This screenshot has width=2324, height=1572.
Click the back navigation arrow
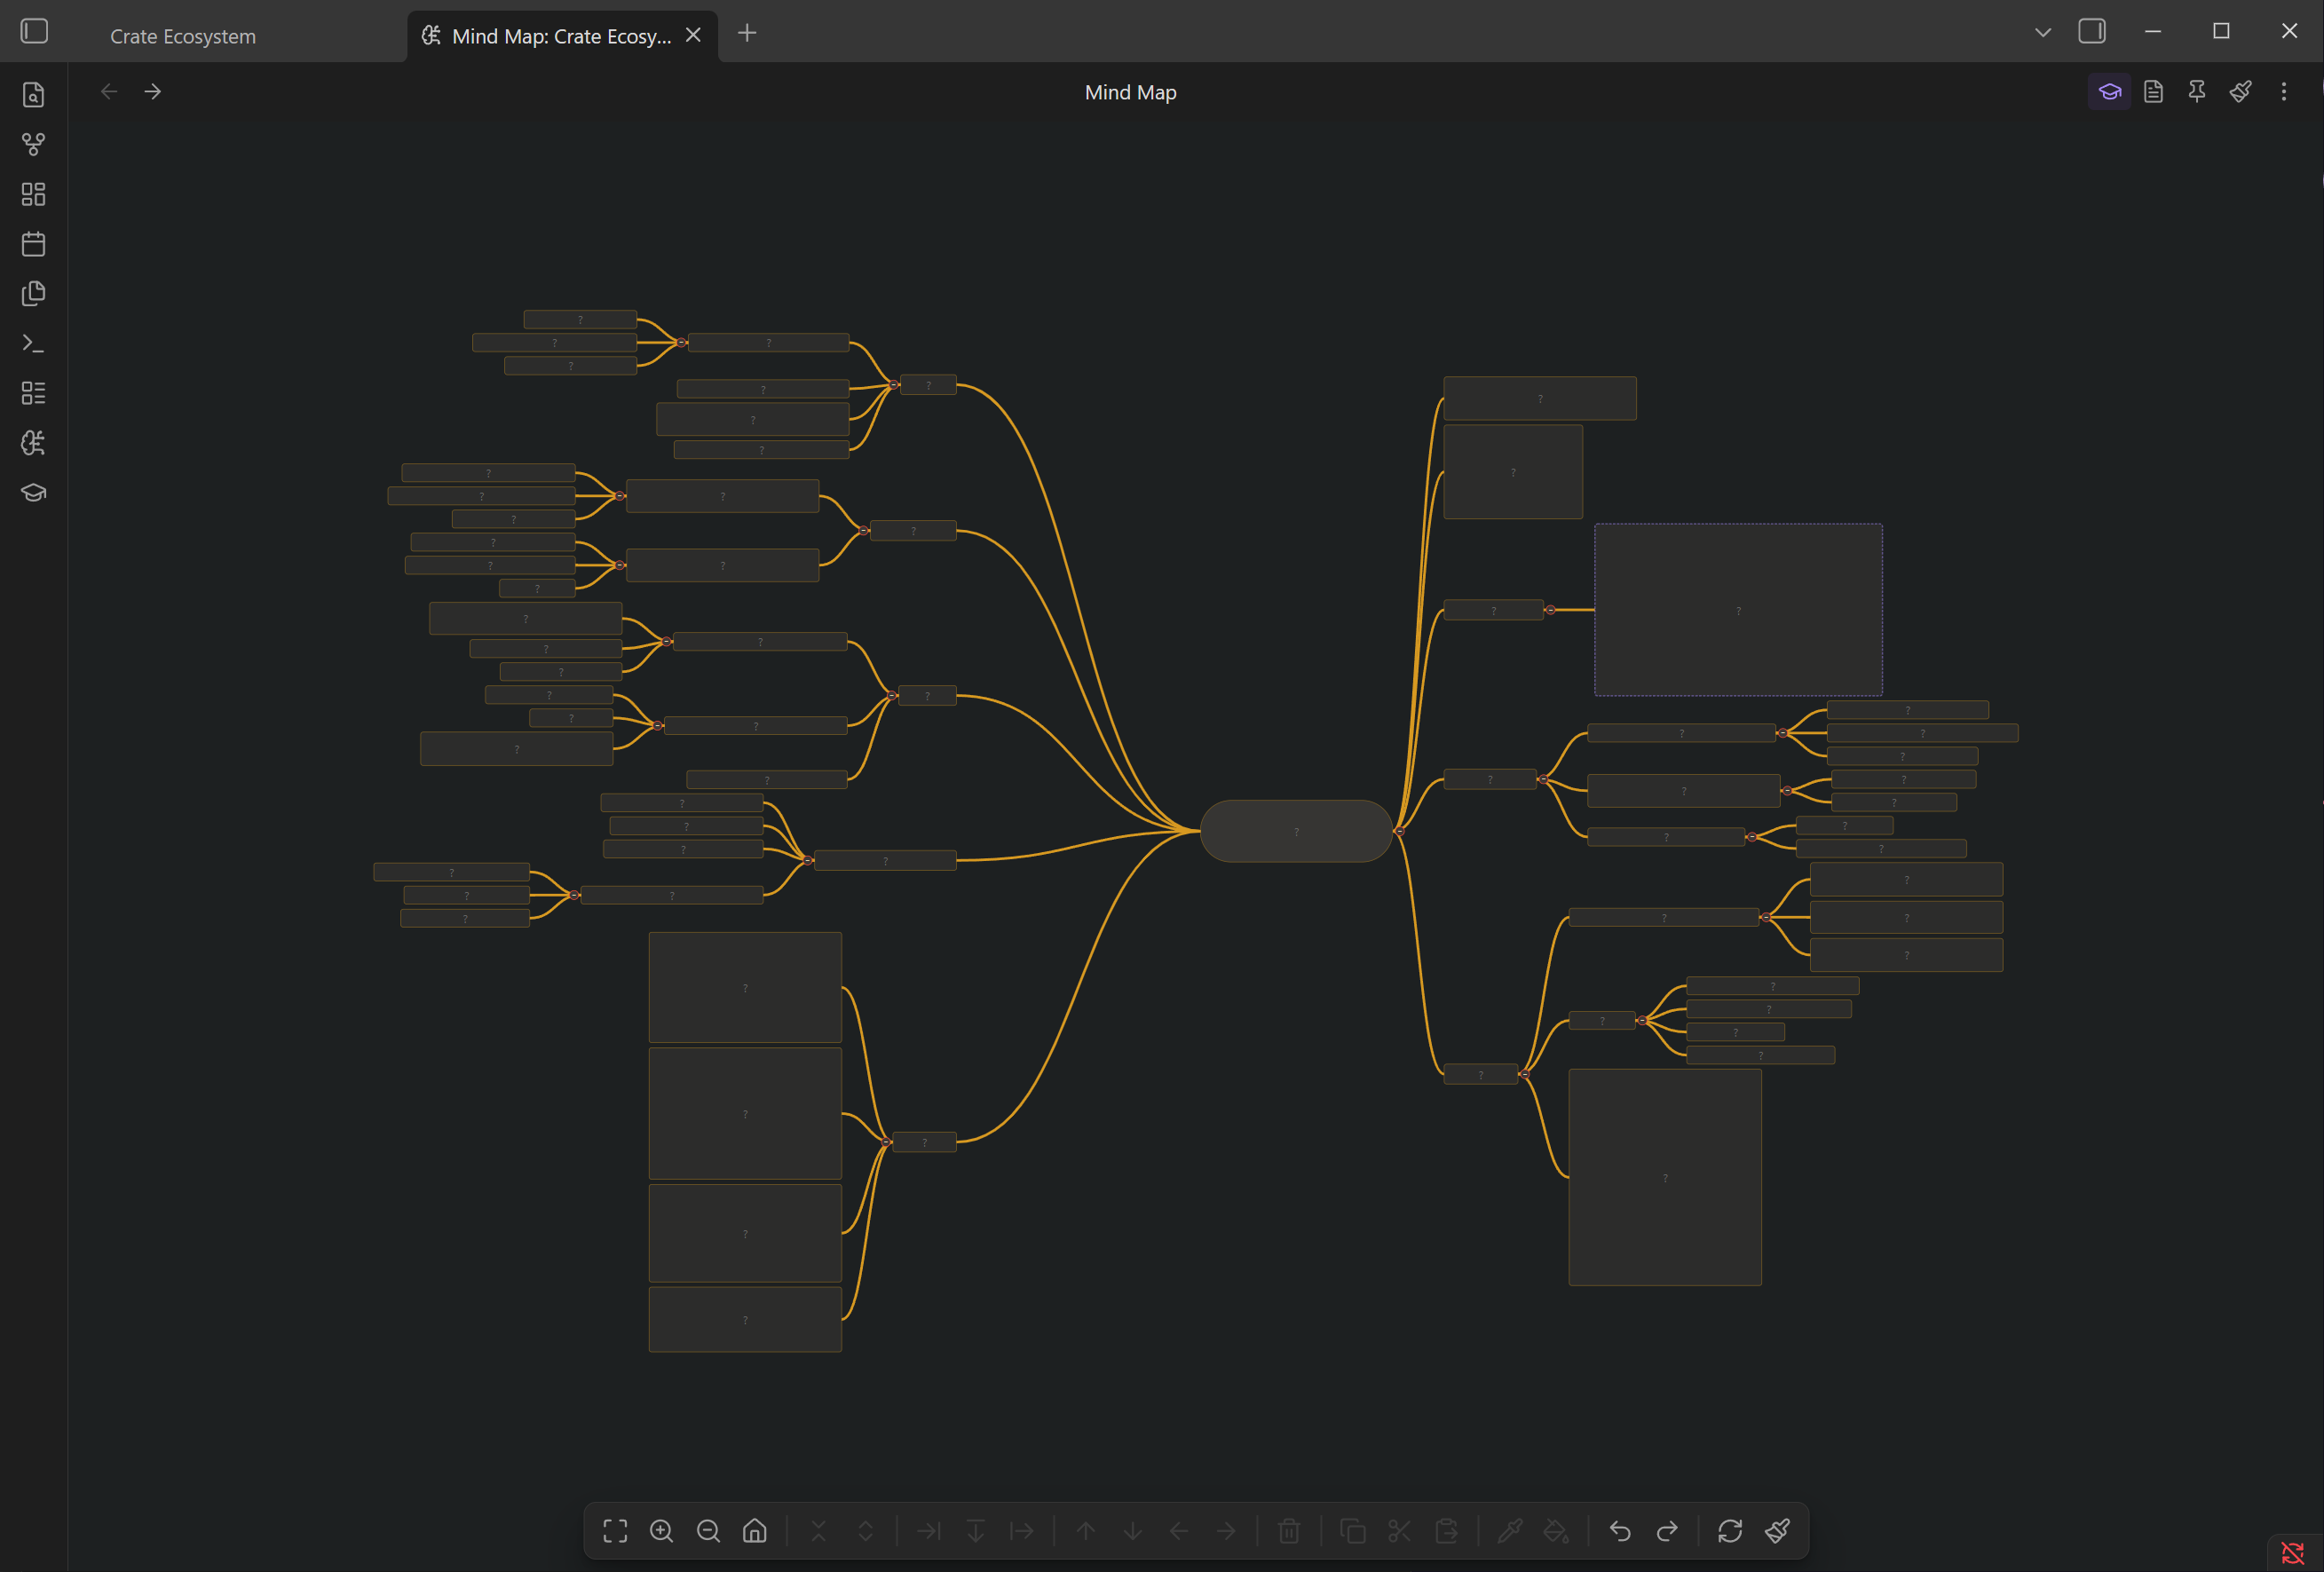pos(108,91)
